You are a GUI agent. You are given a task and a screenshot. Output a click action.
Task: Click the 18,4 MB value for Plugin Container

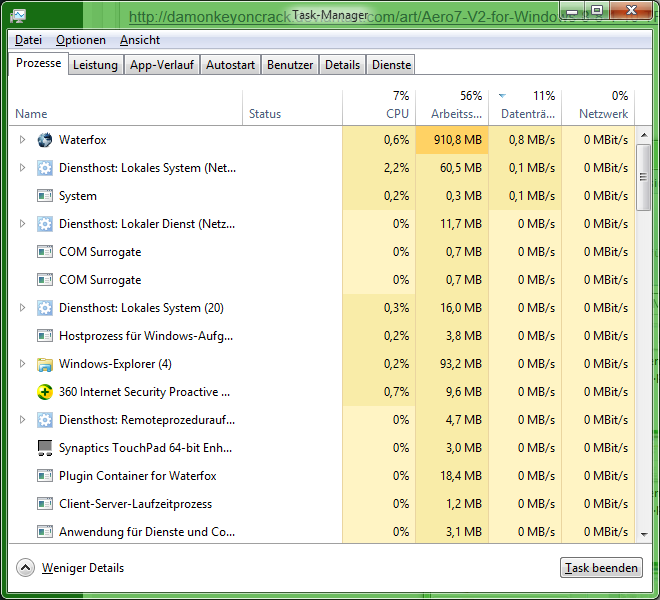(x=460, y=476)
